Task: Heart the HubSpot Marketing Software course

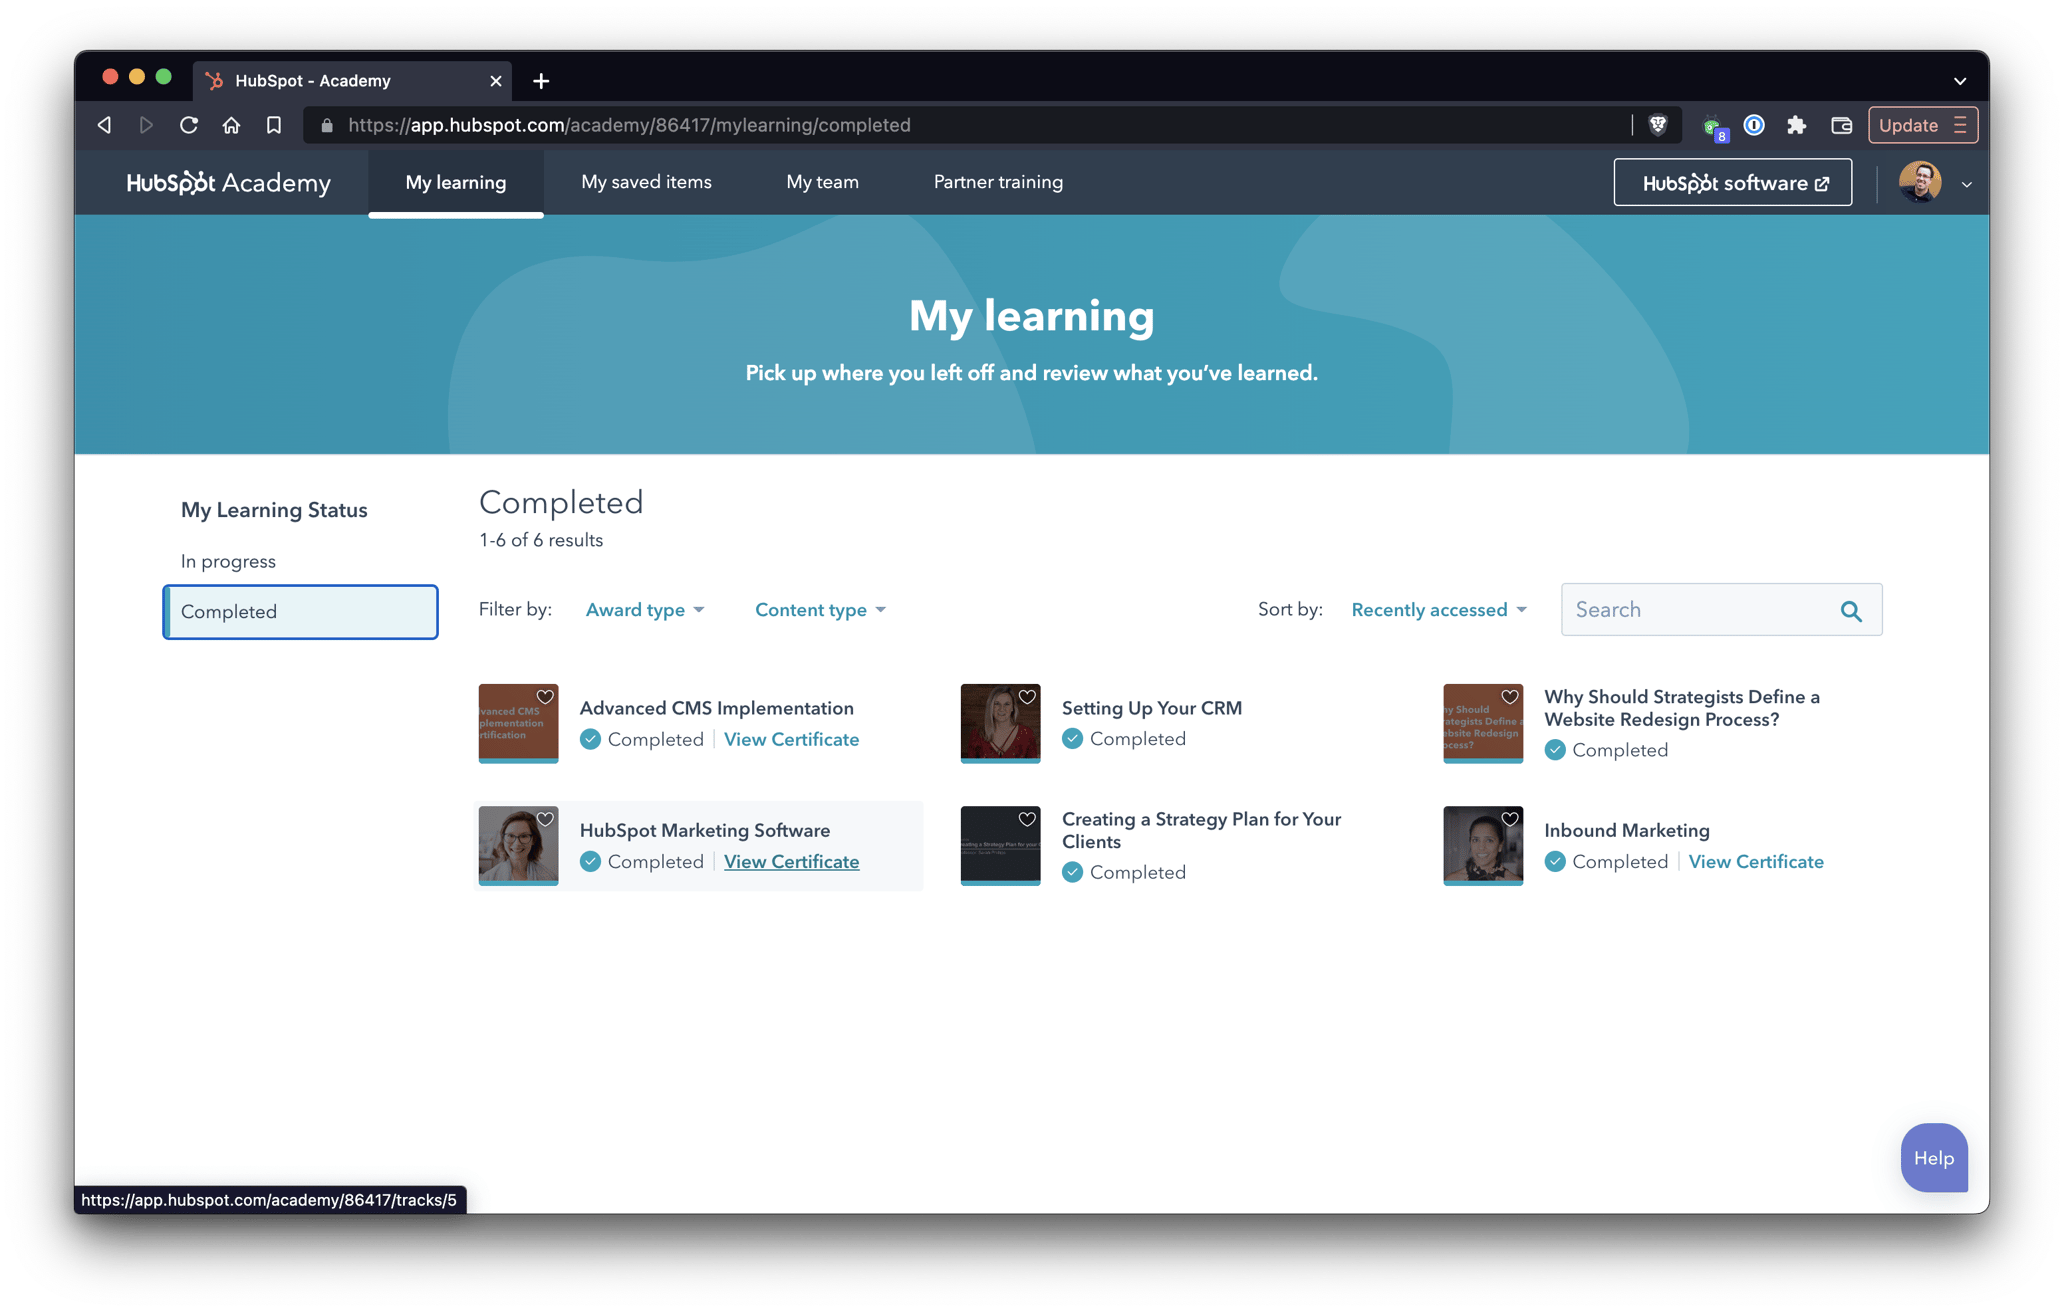Action: (545, 819)
